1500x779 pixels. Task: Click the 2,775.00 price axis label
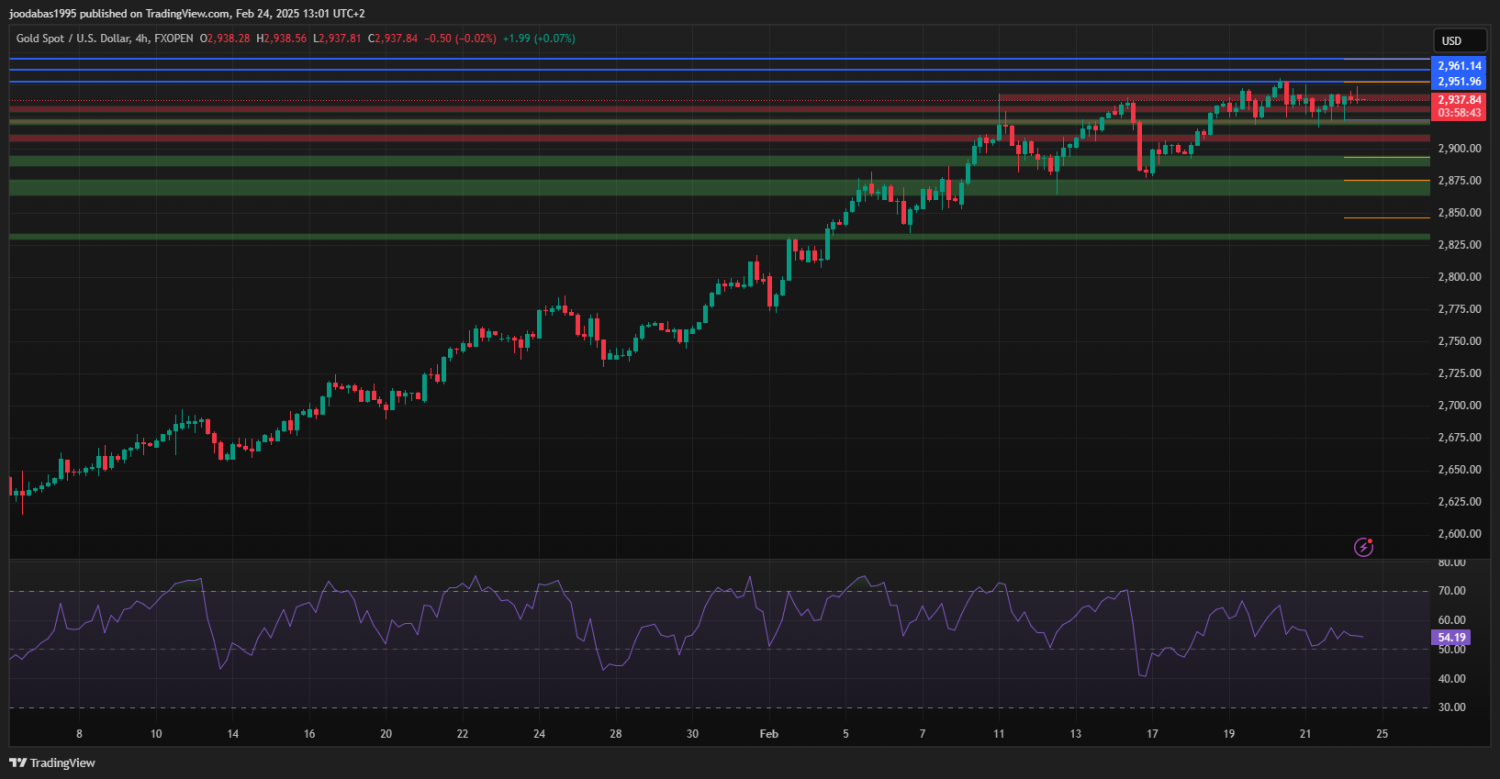pos(1458,309)
